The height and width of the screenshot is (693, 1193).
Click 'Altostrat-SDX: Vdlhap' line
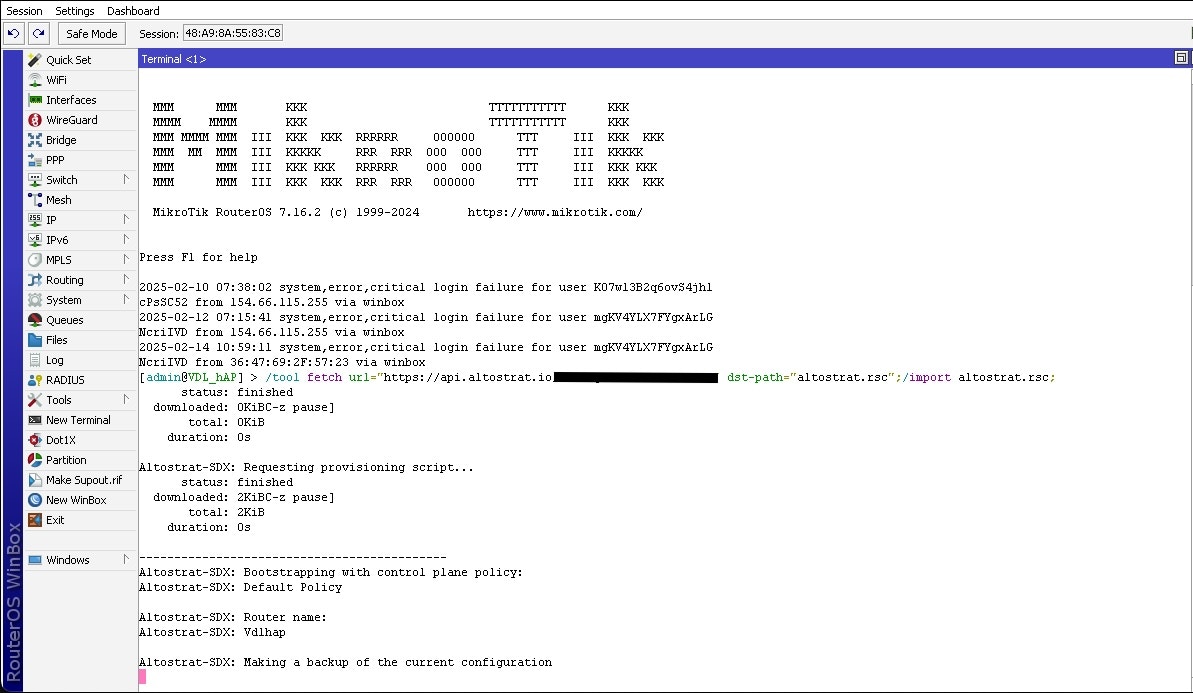point(212,632)
